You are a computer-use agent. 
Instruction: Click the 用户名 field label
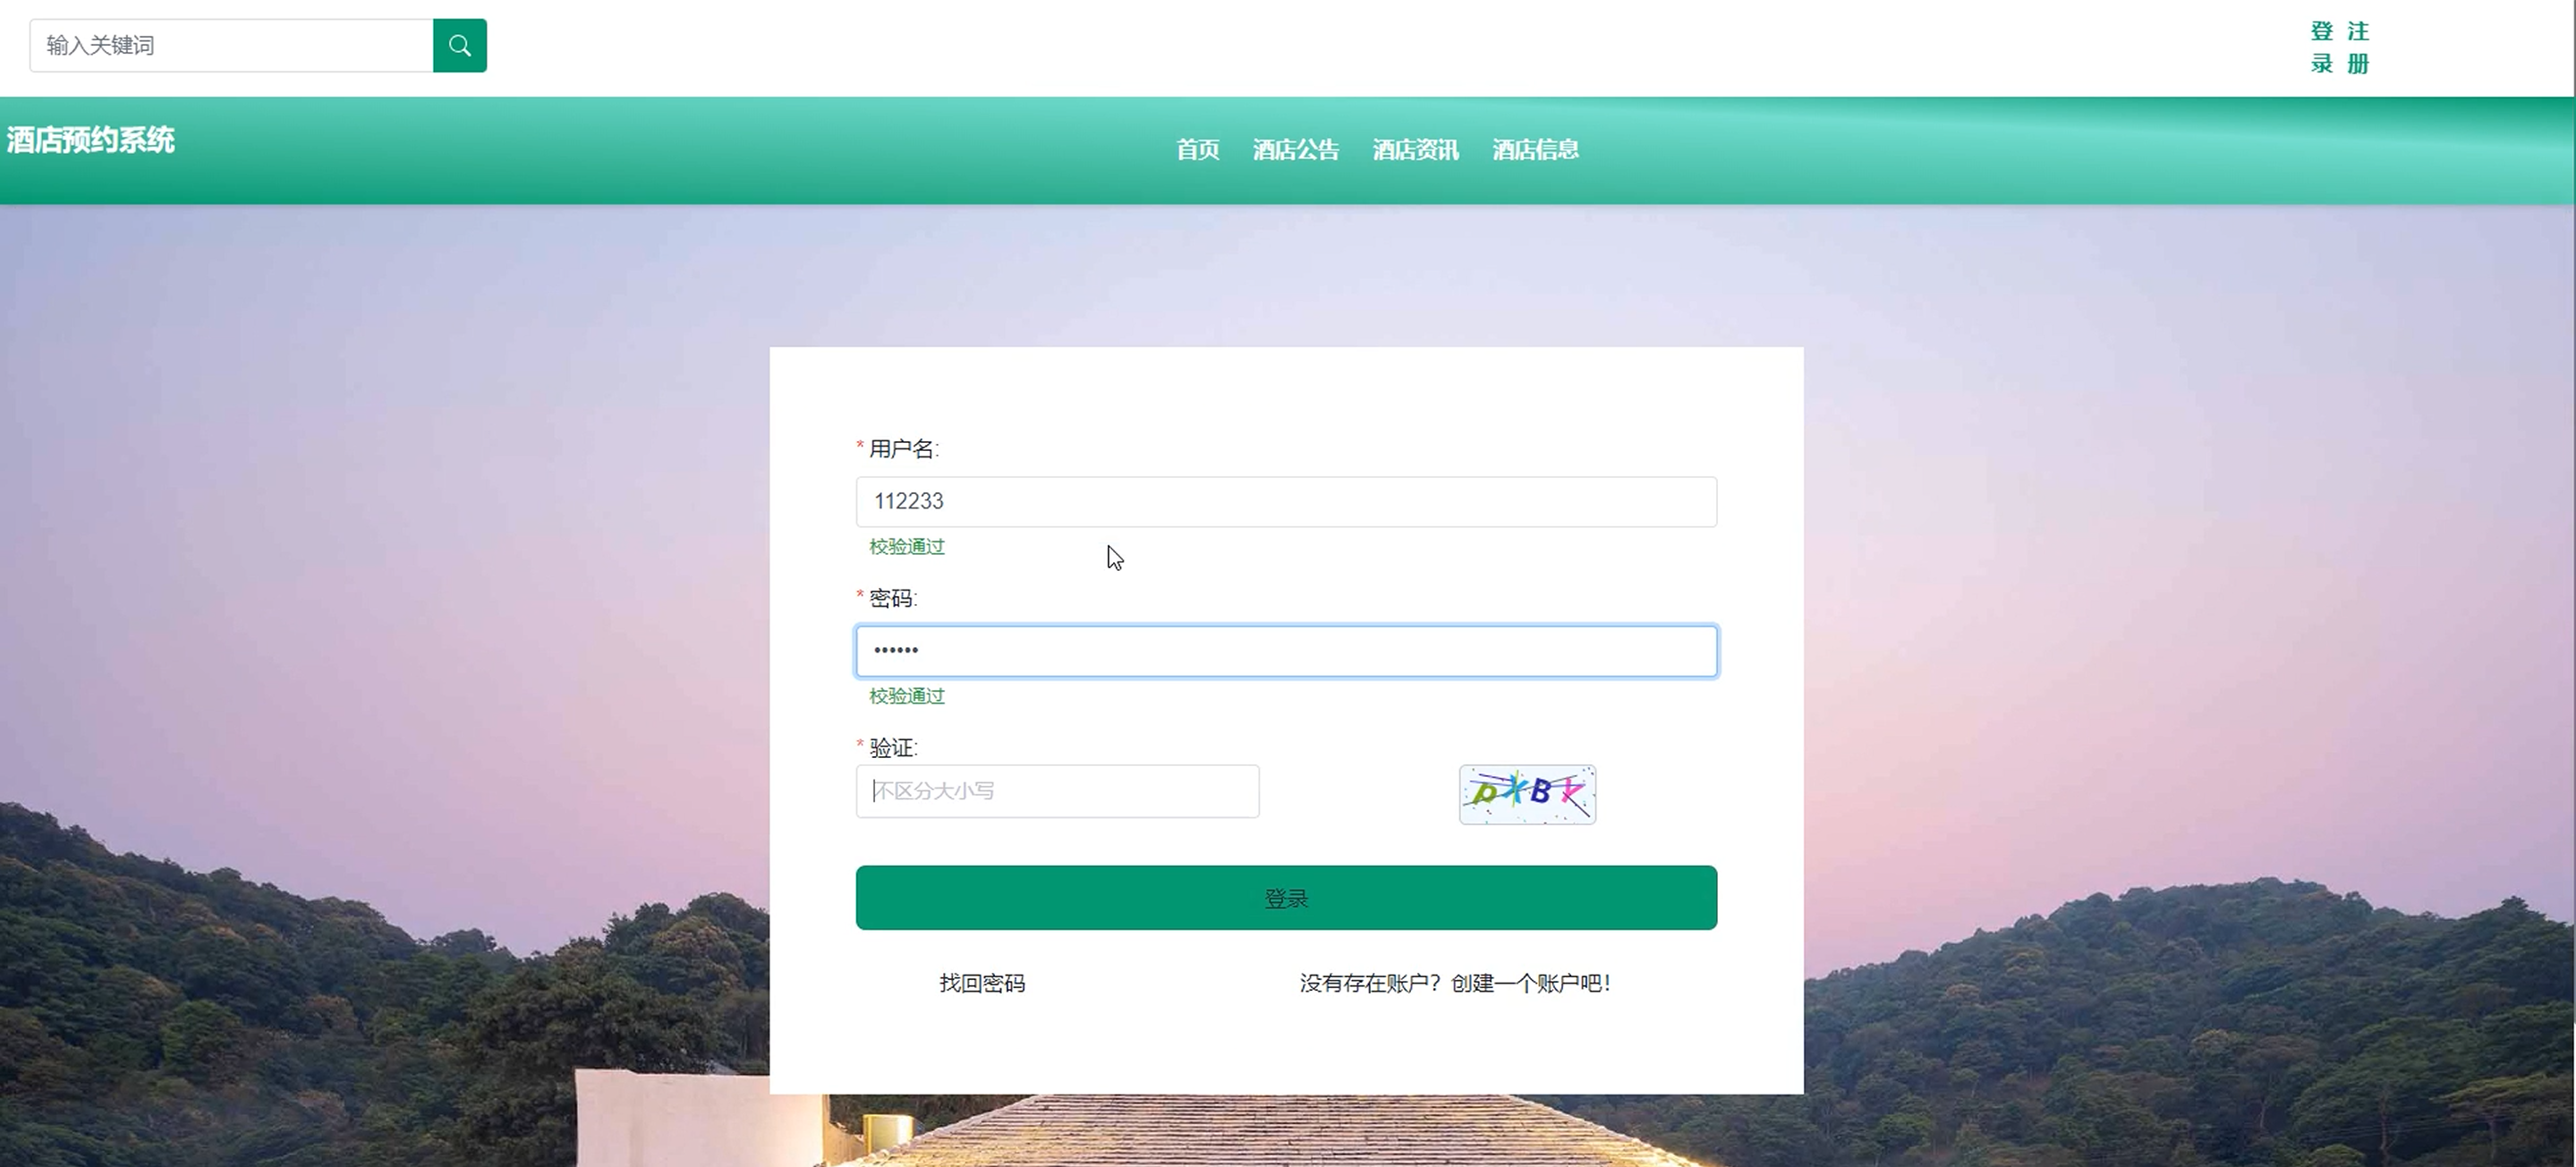point(902,449)
